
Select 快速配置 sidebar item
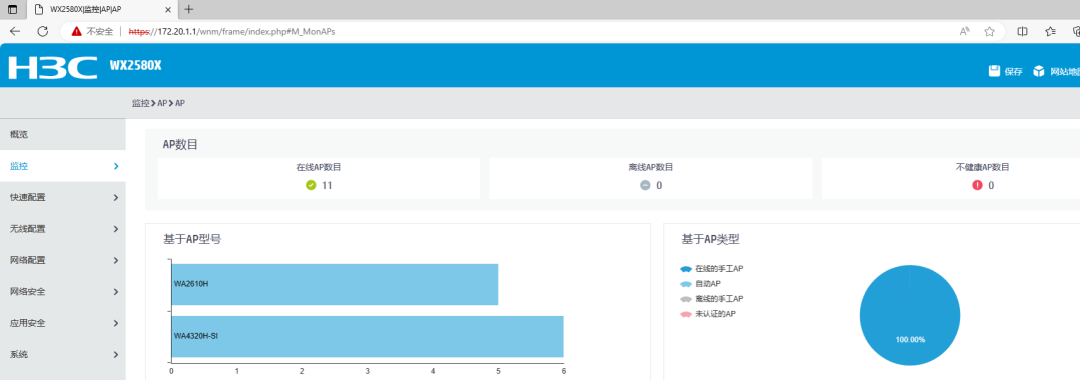pyautogui.click(x=63, y=198)
